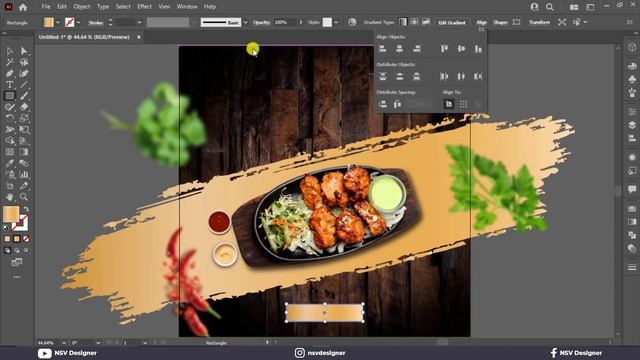
Task: Select the Hand tool
Action: 10,197
